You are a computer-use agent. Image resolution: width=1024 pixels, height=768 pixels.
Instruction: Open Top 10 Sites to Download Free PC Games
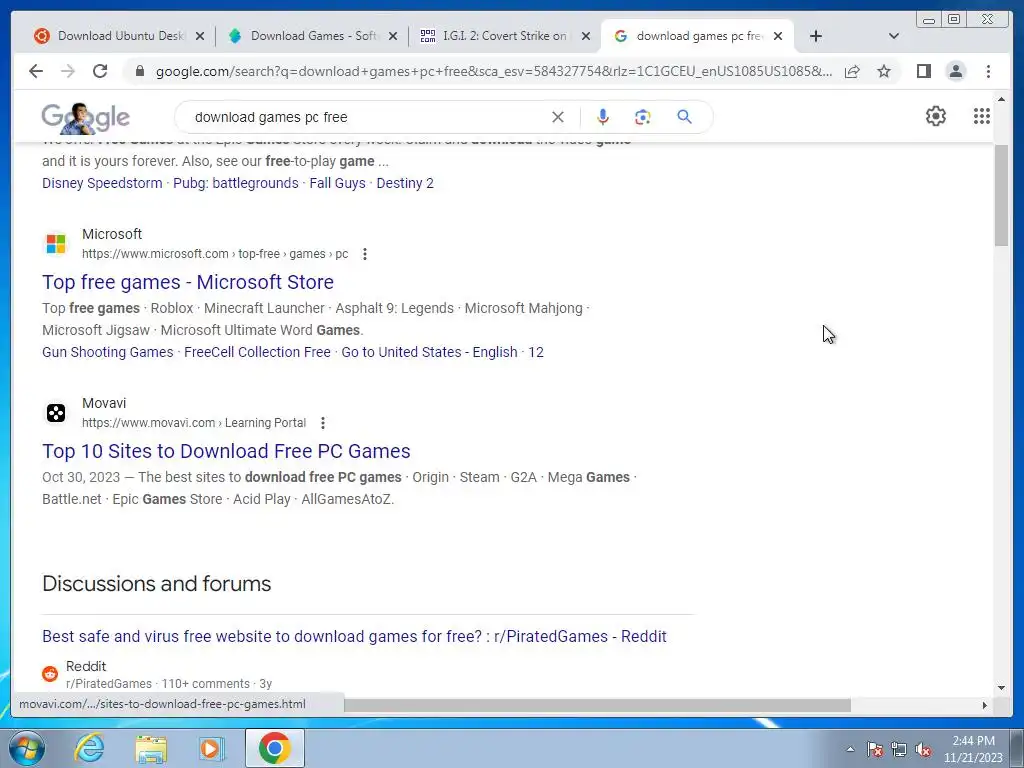click(x=226, y=451)
